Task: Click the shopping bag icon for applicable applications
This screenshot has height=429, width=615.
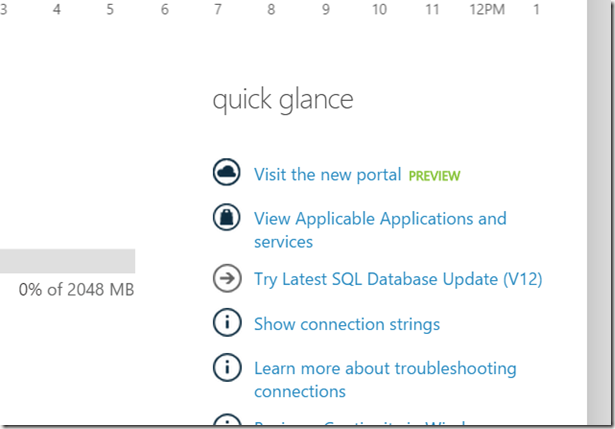Action: pyautogui.click(x=227, y=217)
